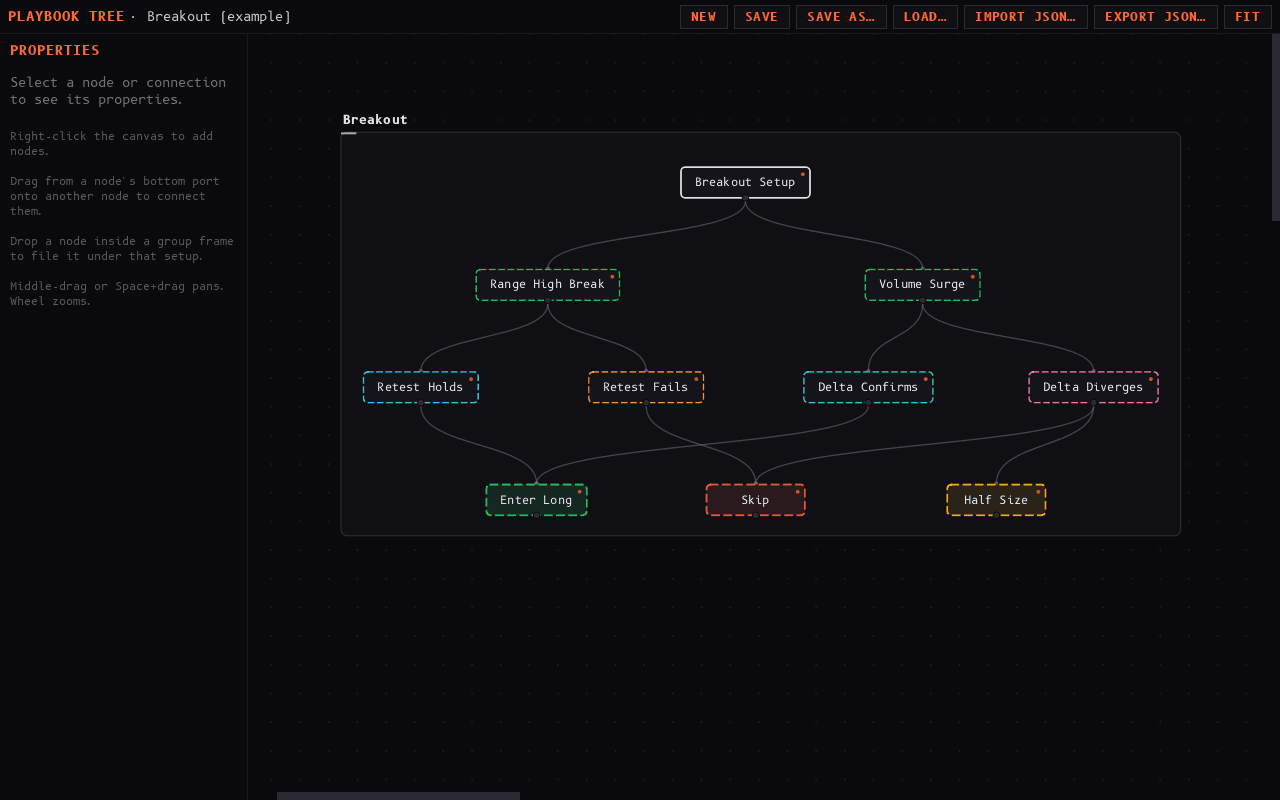The image size is (1280, 800).
Task: Click the vertical scrollbar thumb
Action: 1276,127
